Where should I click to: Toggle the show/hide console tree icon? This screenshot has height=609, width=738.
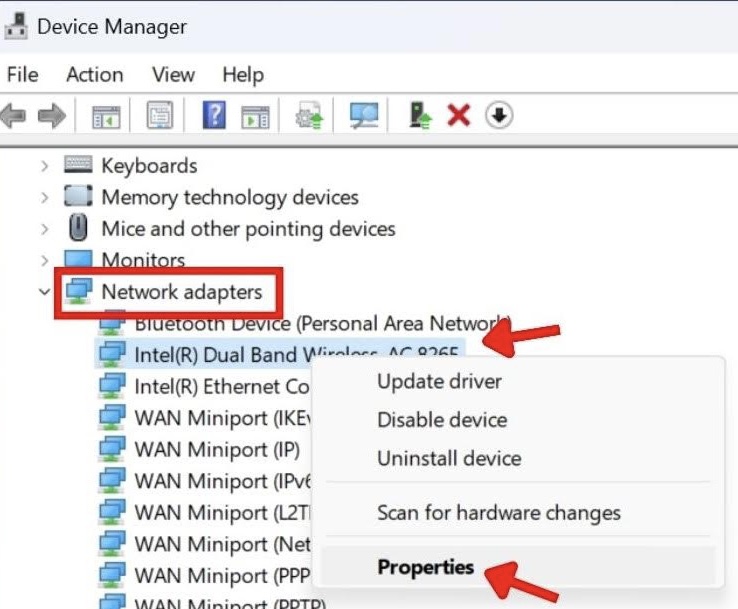[x=106, y=116]
